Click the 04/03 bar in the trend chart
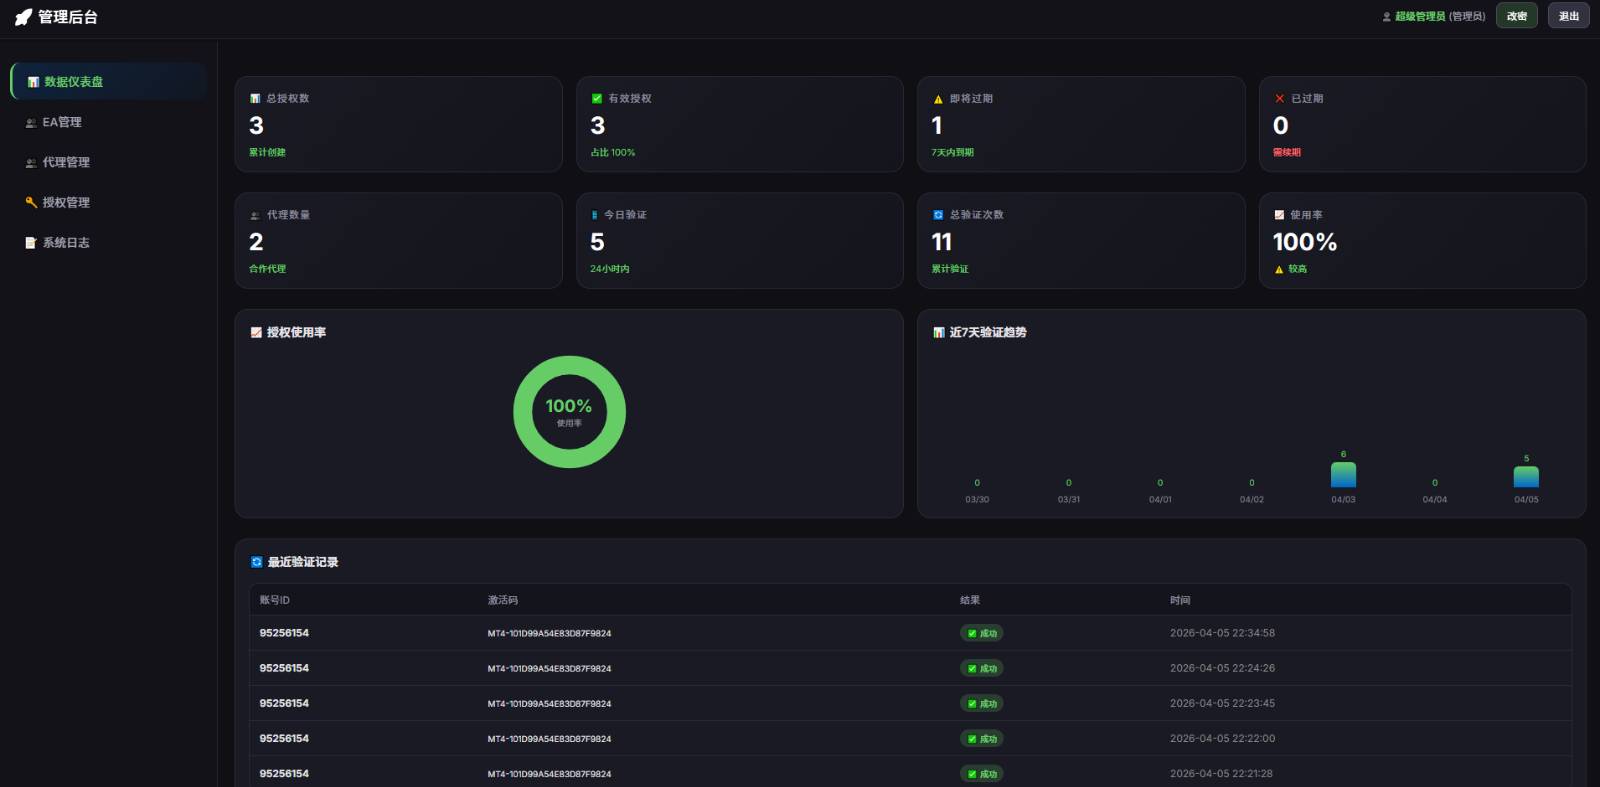 (1344, 475)
